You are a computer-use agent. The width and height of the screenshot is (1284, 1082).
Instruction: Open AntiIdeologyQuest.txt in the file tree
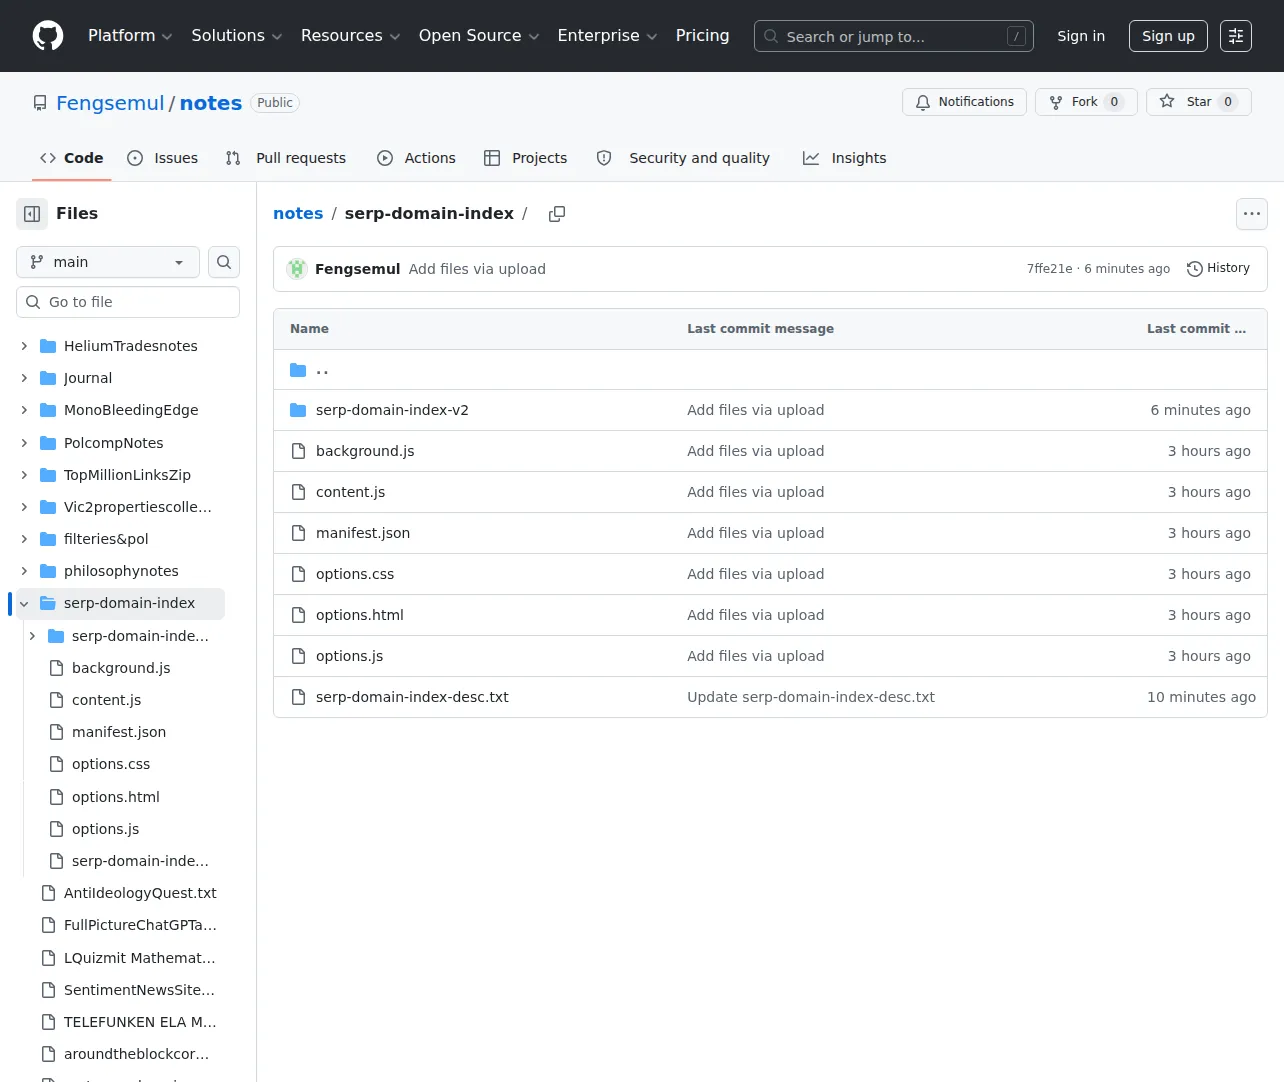click(x=140, y=893)
